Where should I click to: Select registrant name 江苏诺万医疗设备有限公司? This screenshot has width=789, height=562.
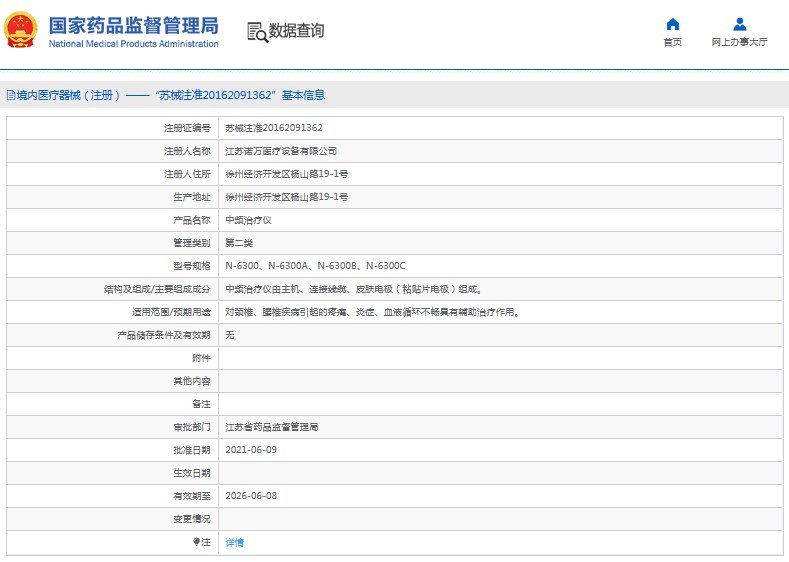tap(281, 151)
